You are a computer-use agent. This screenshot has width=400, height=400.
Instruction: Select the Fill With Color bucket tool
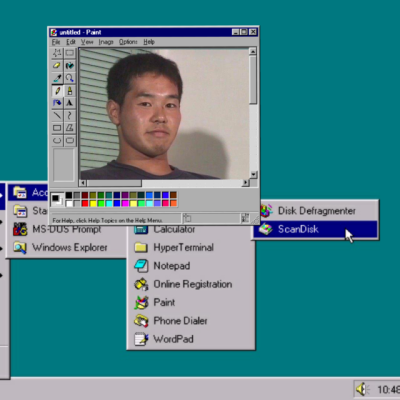pos(70,65)
